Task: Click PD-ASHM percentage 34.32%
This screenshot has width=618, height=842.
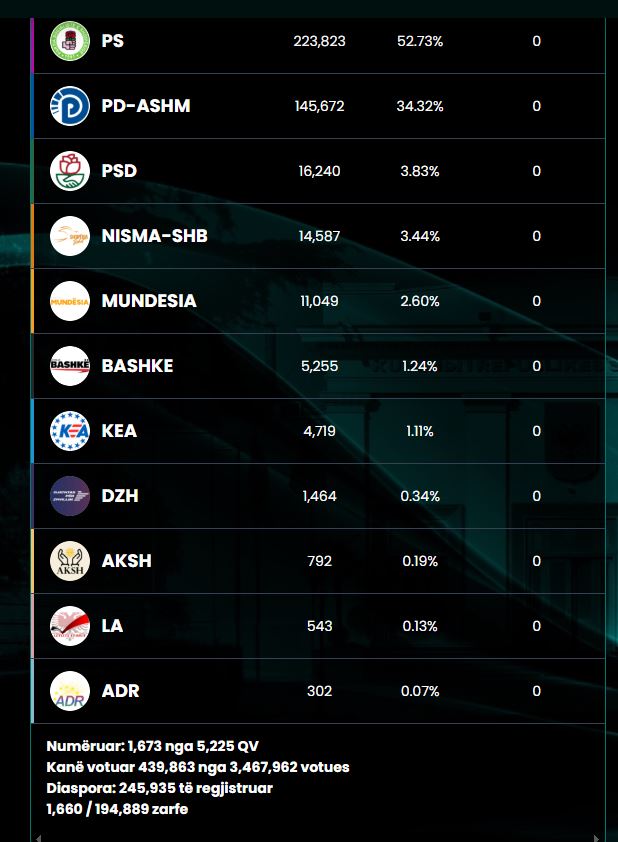Action: click(420, 106)
